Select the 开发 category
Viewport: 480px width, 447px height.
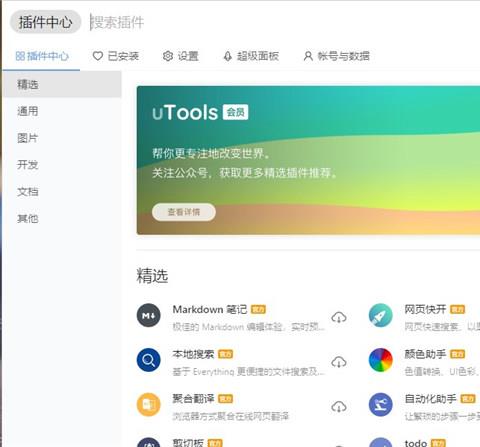click(x=62, y=165)
